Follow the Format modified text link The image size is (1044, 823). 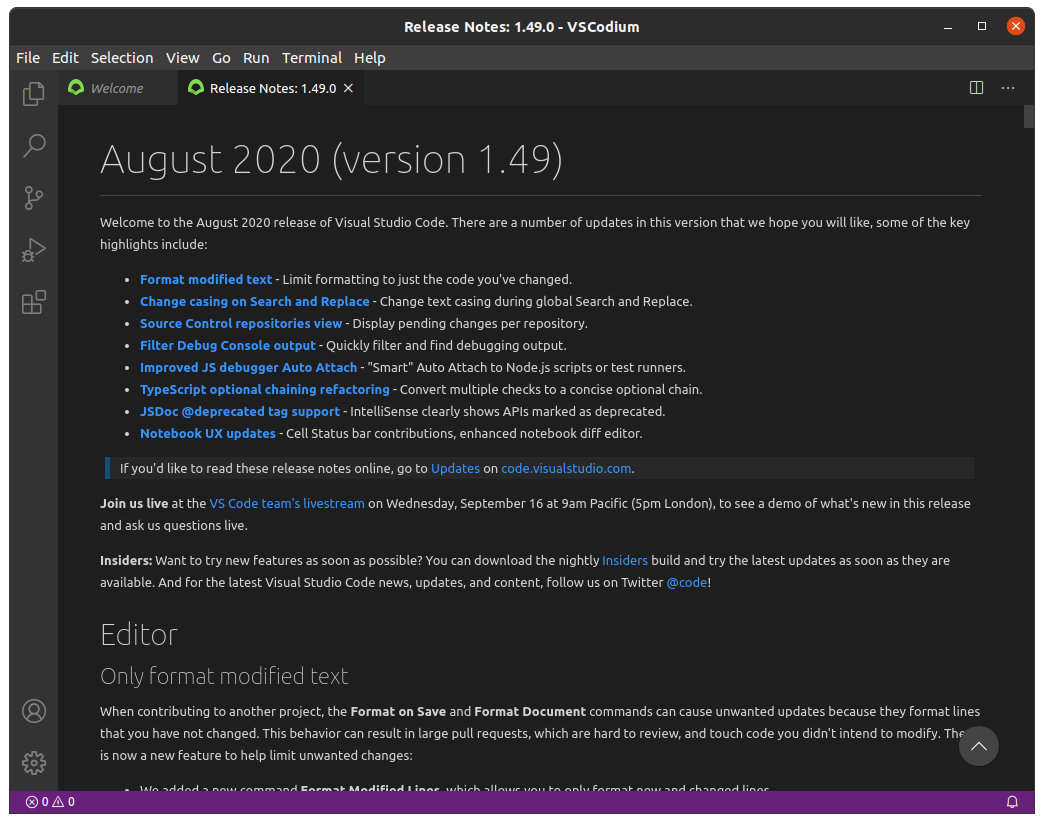(205, 280)
